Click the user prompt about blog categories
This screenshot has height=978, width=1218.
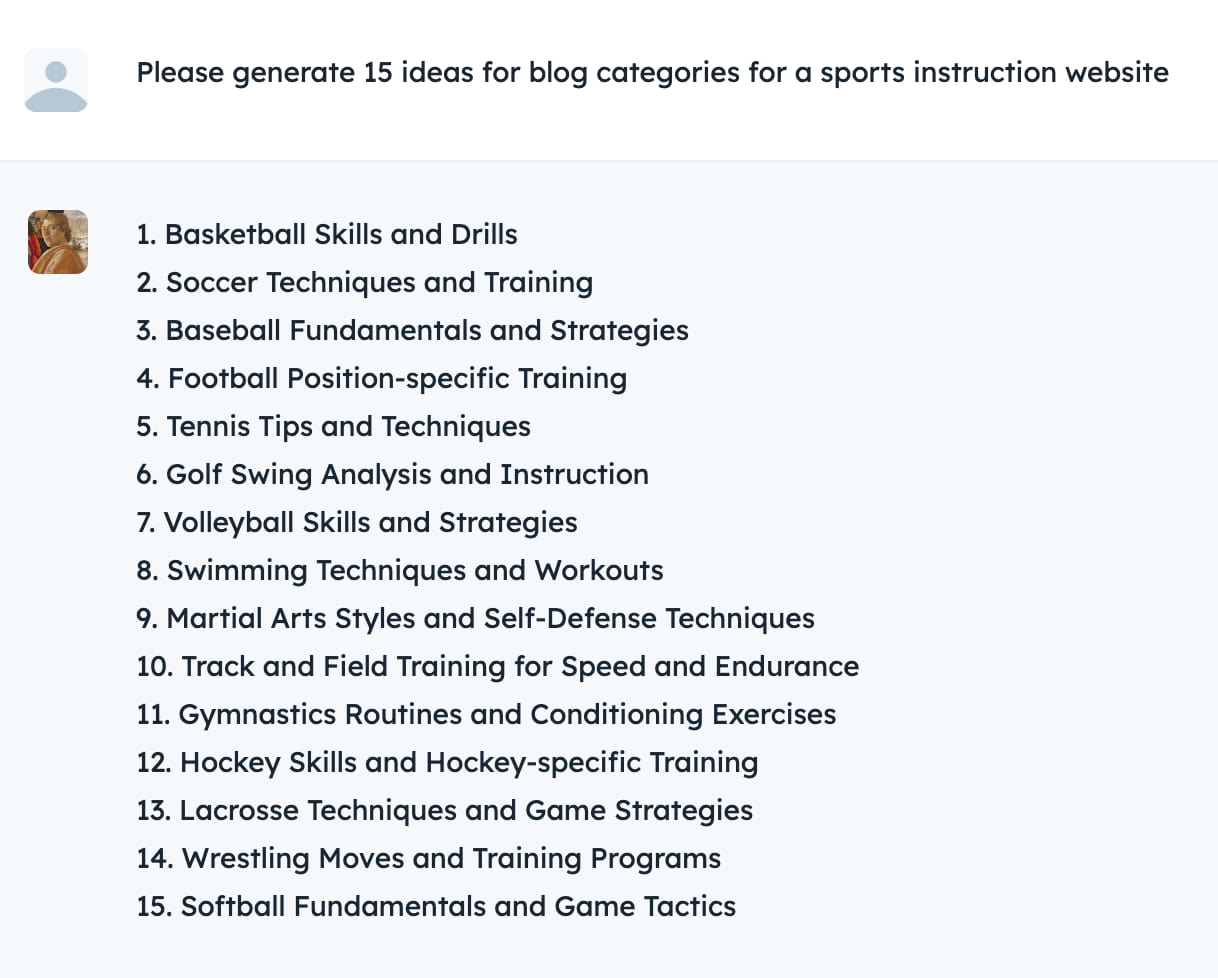(652, 73)
